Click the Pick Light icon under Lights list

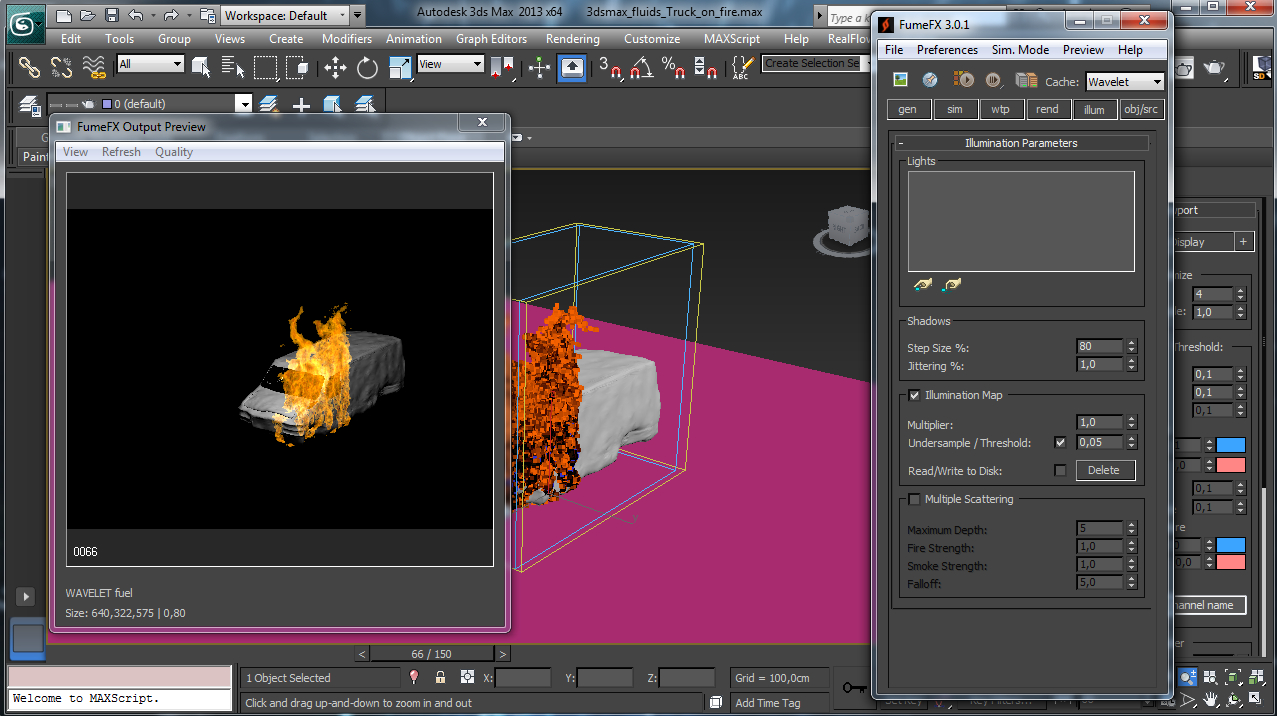pyautogui.click(x=922, y=285)
